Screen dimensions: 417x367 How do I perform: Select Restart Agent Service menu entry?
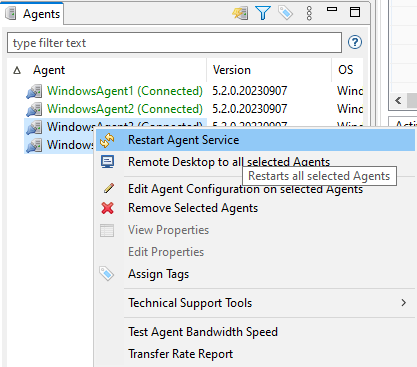pyautogui.click(x=255, y=140)
